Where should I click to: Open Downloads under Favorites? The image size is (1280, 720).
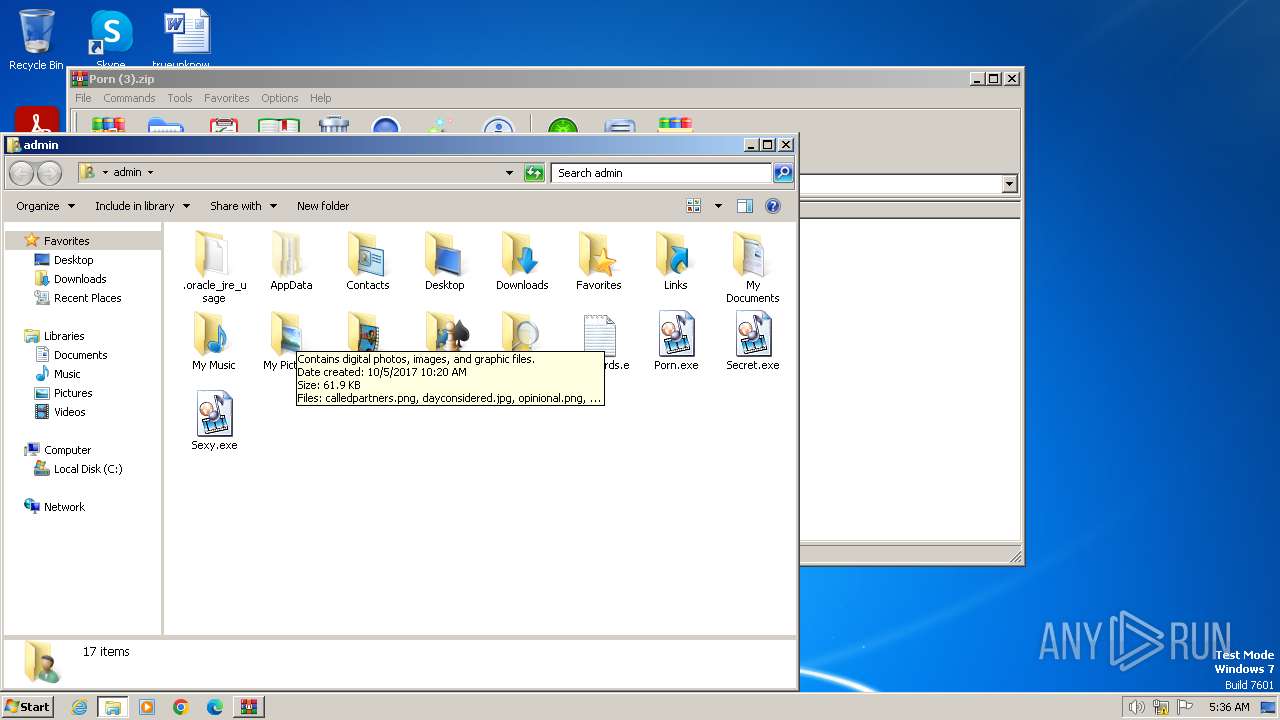pyautogui.click(x=80, y=279)
